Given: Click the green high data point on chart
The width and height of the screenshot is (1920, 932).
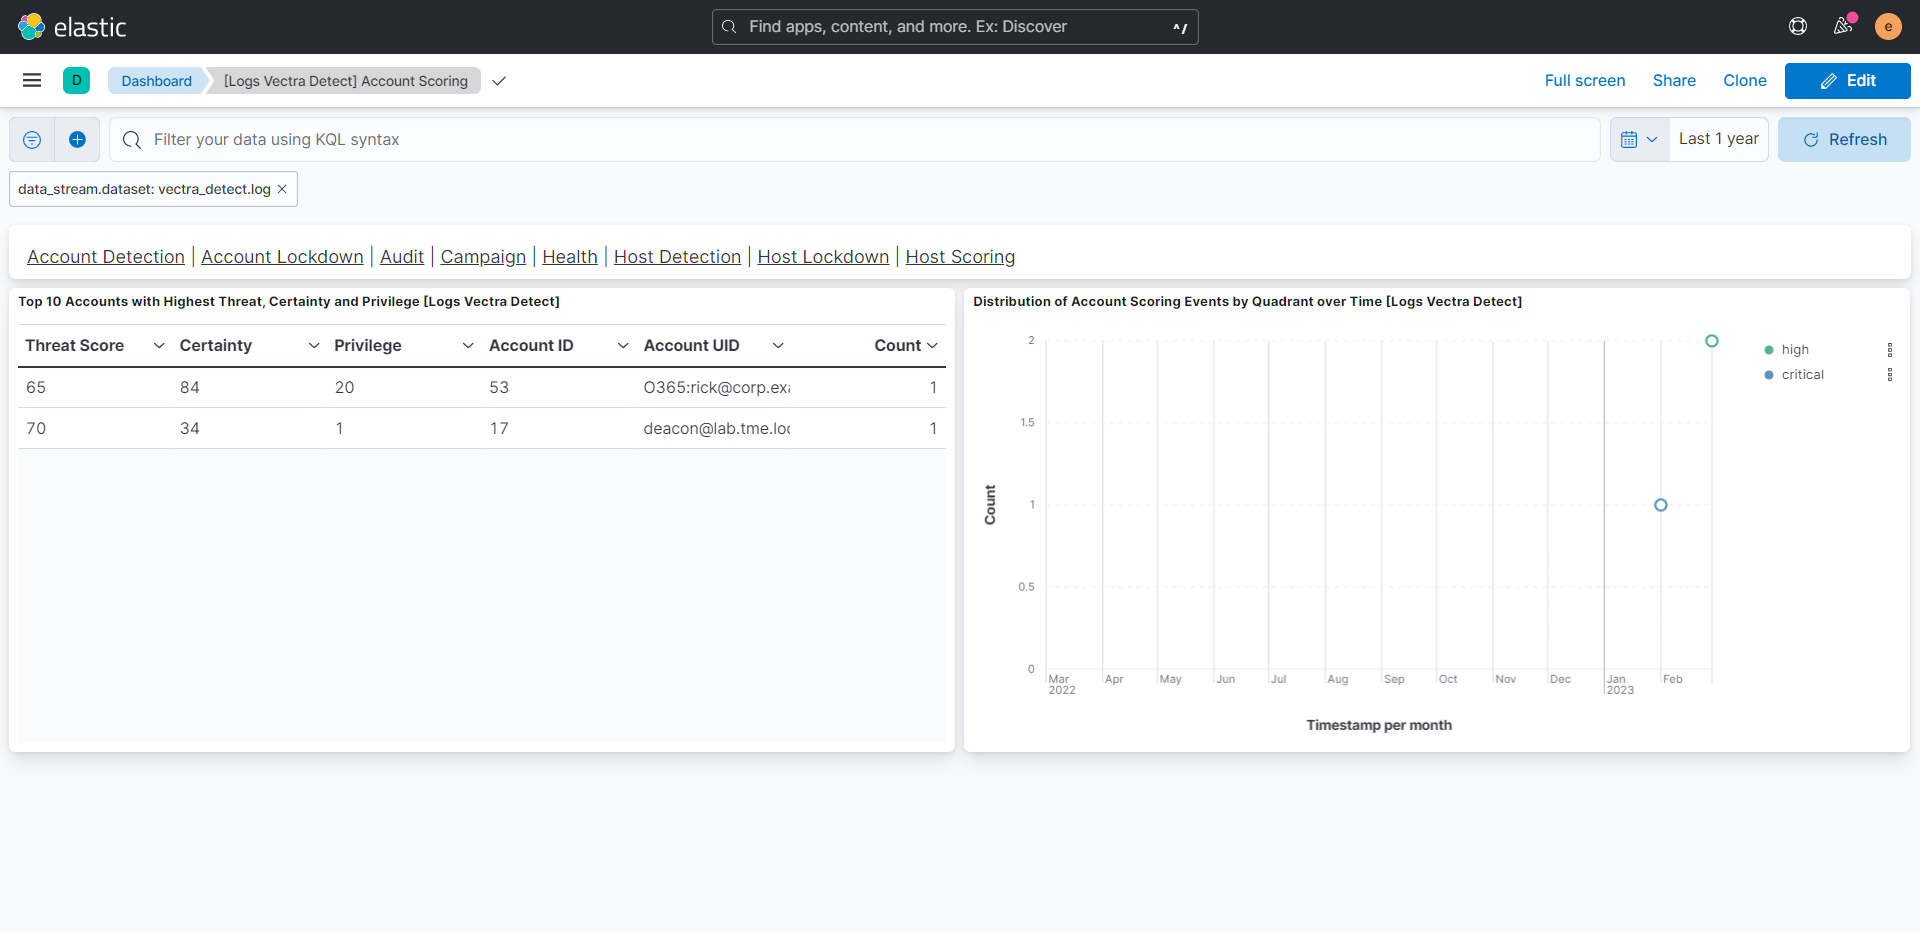Looking at the screenshot, I should point(1712,341).
